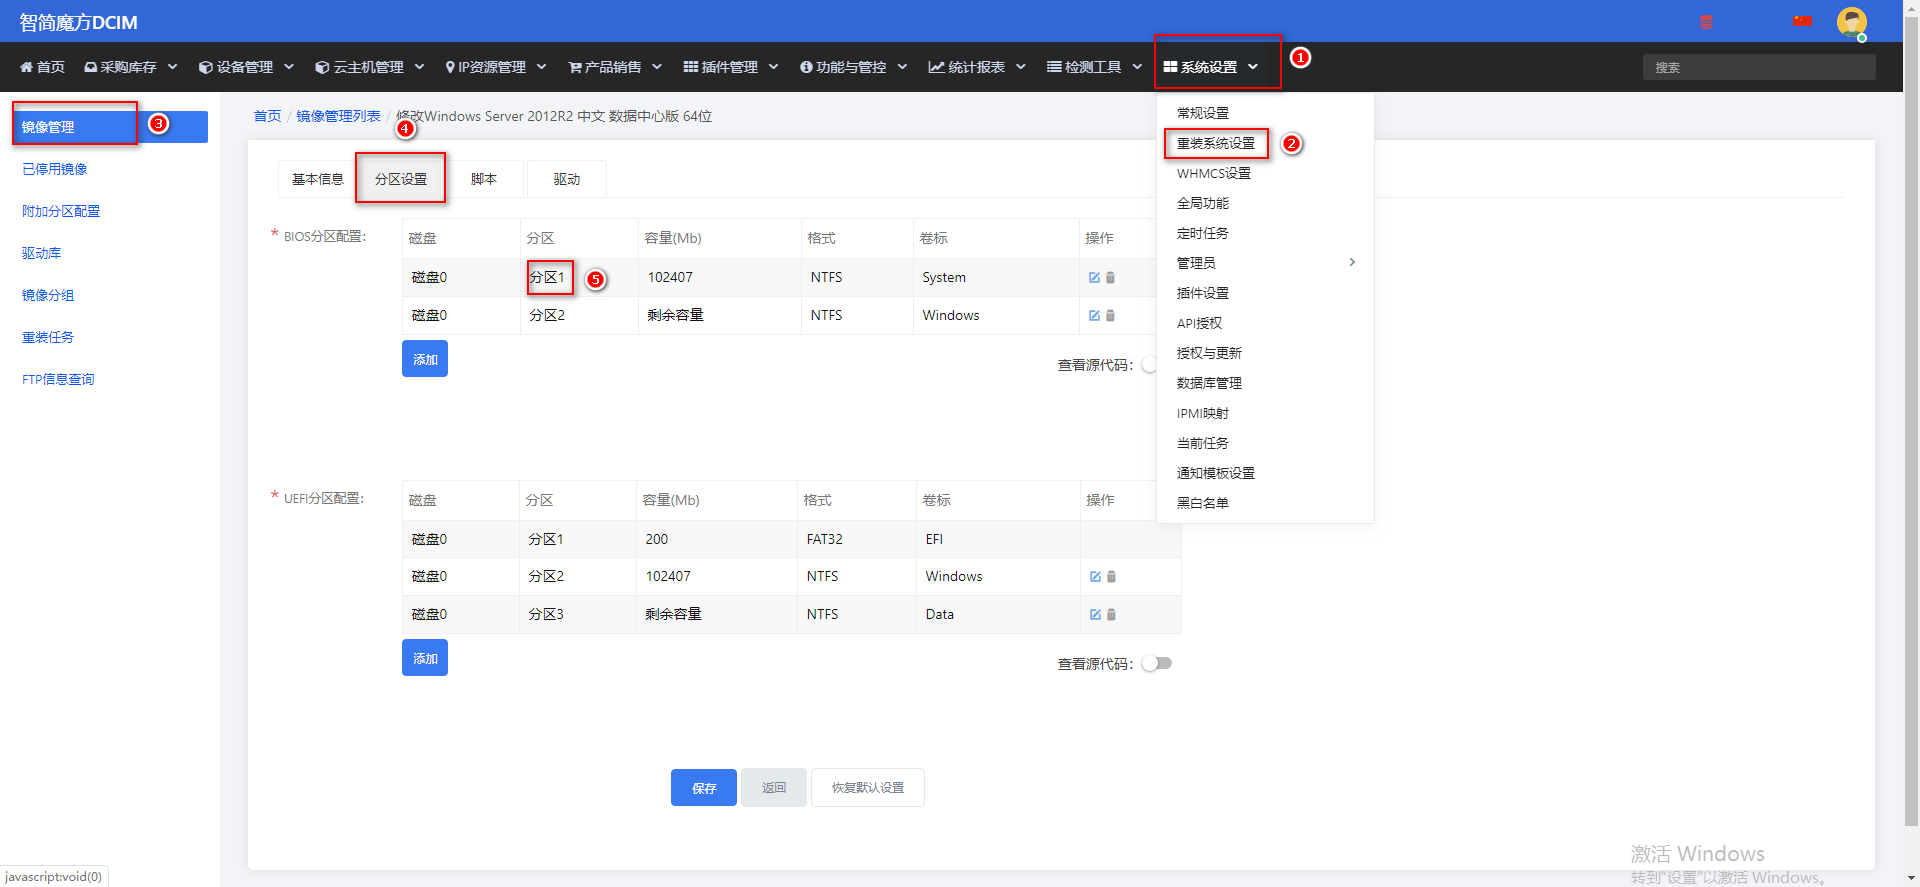Switch to the 脚本 tab
Viewport: 1920px width, 887px height.
484,179
